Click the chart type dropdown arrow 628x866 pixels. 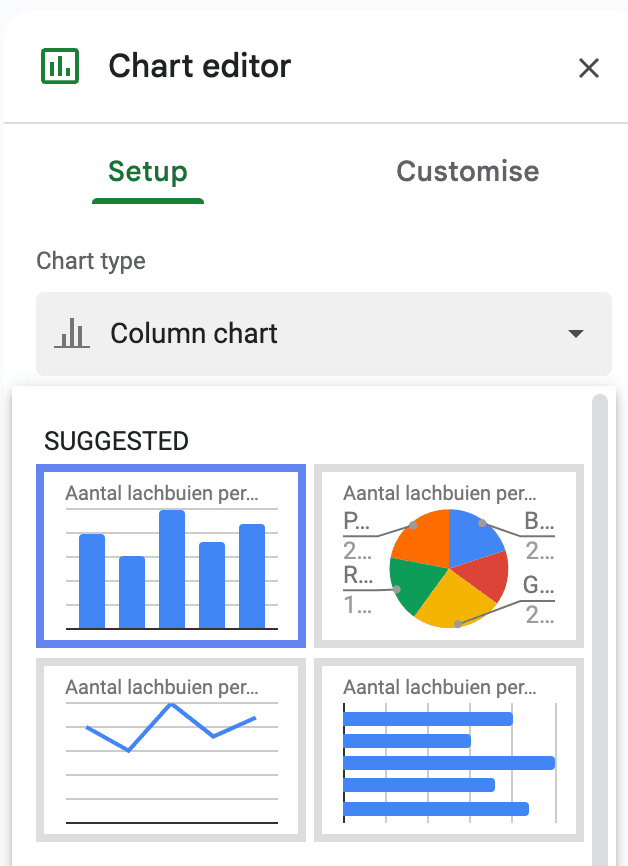575,334
